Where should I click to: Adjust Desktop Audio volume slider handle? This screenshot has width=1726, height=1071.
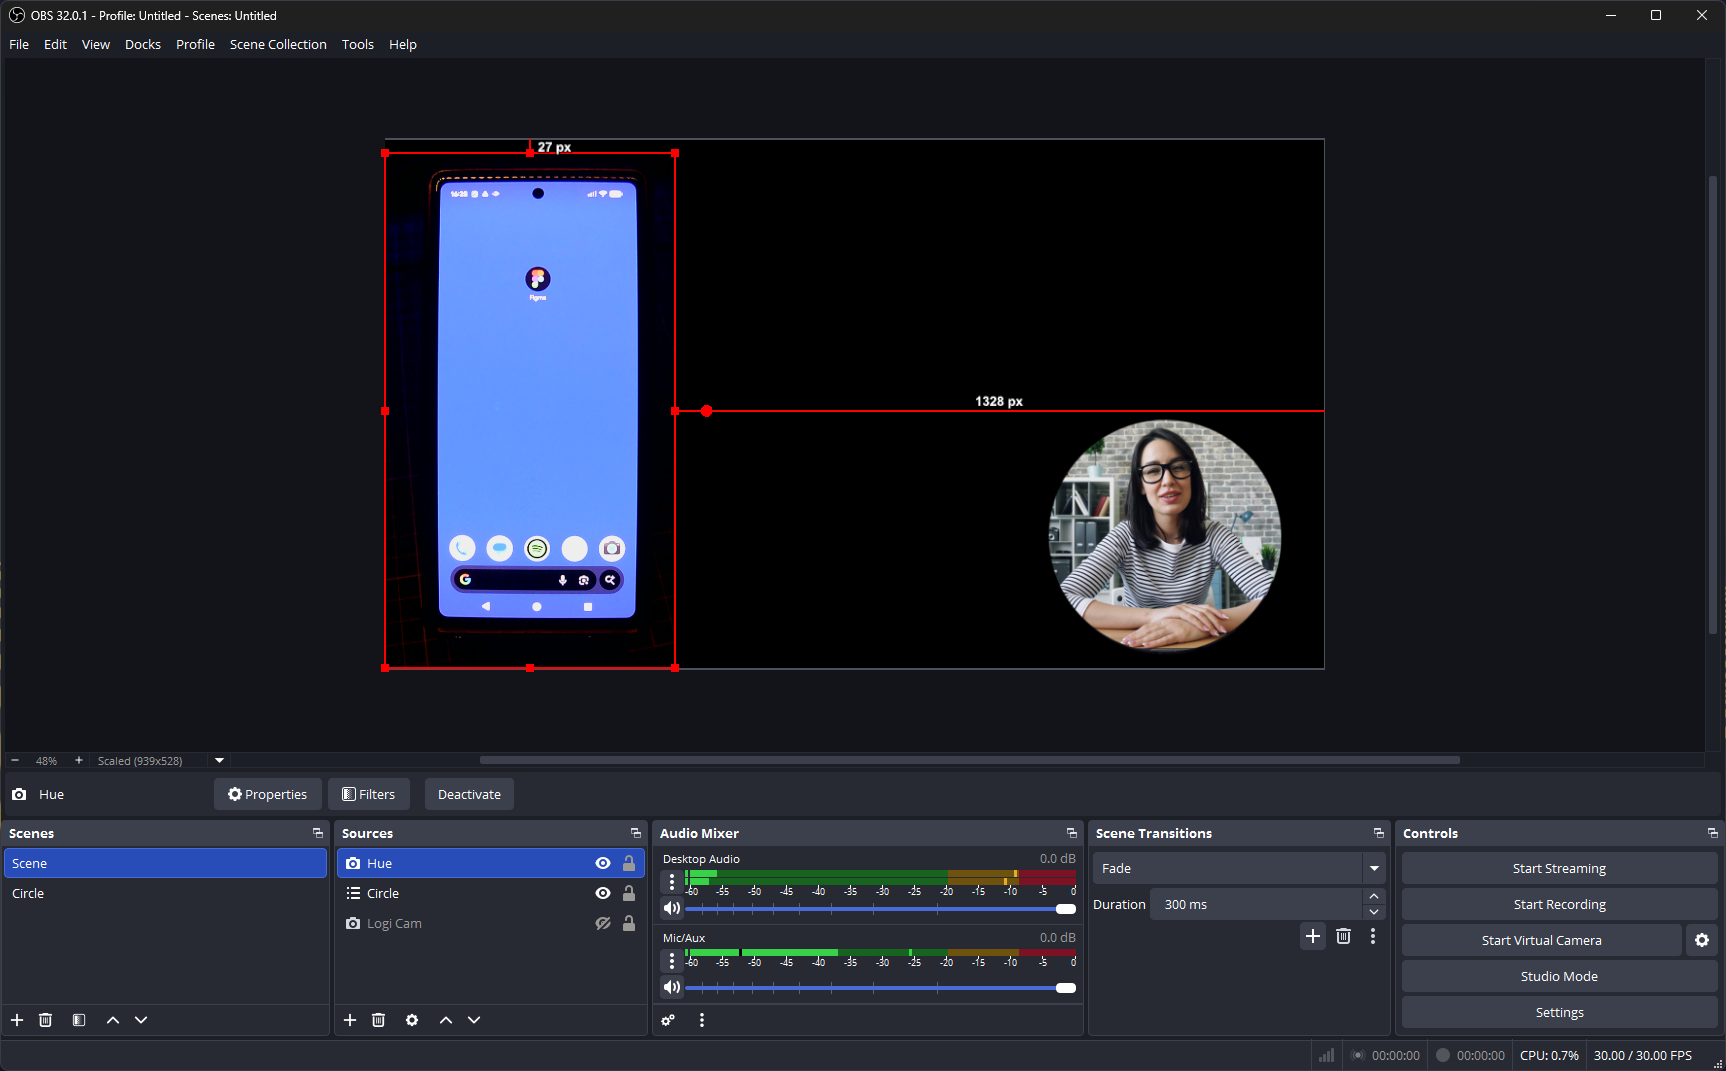click(1066, 909)
